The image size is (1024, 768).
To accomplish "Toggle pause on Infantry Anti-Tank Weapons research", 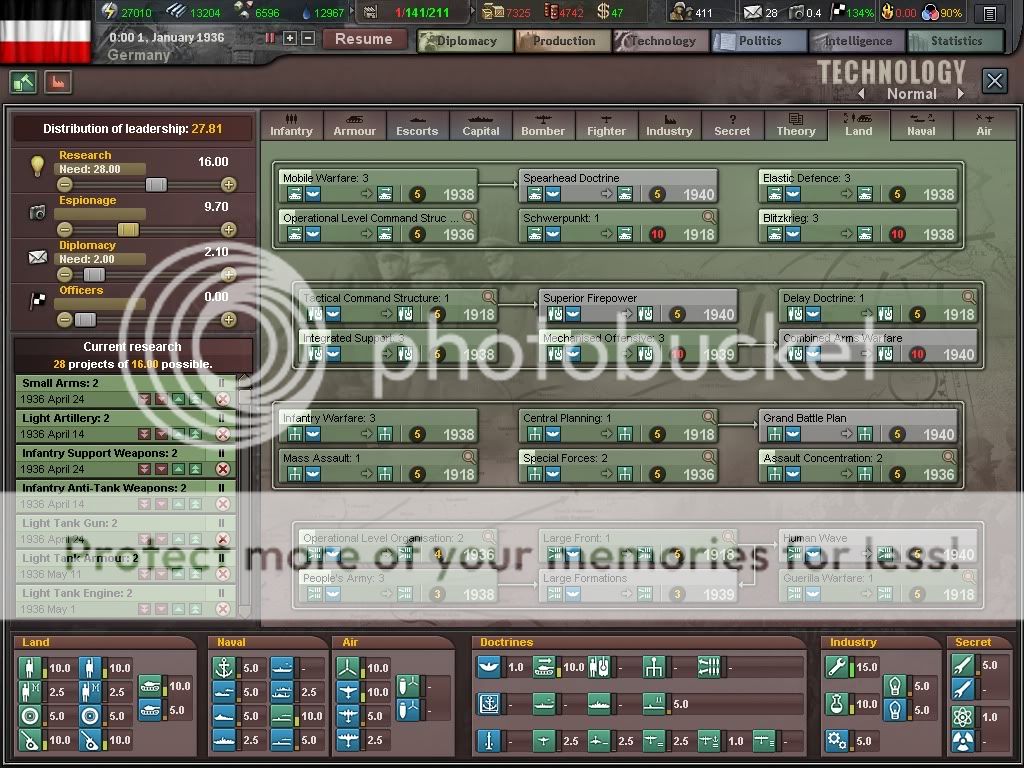I will click(x=221, y=488).
